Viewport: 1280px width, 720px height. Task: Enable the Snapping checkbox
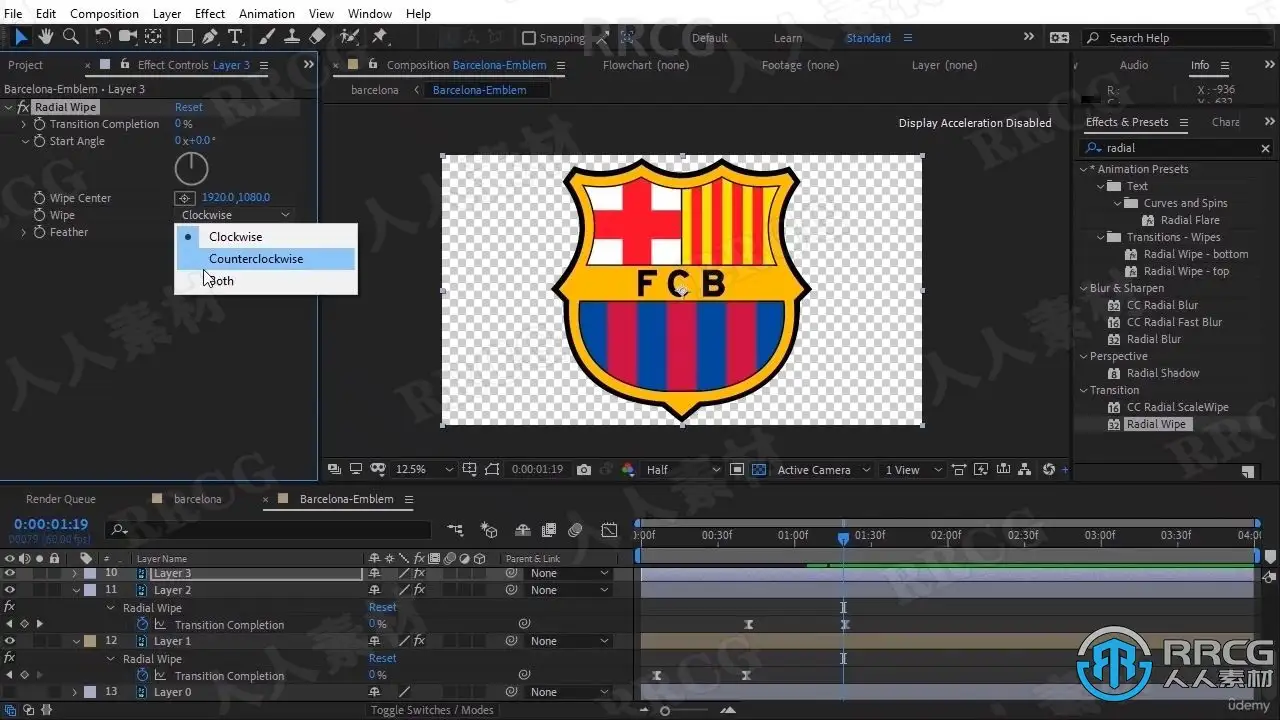pyautogui.click(x=529, y=38)
